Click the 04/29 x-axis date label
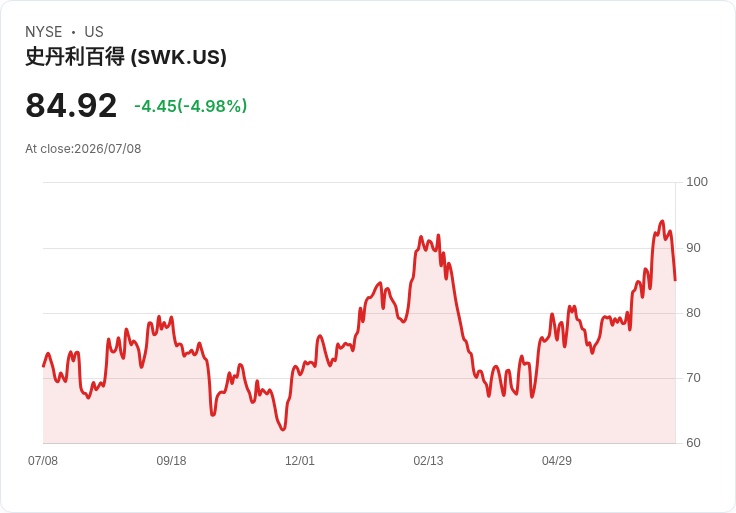Screen dimensions: 736x513 coord(557,461)
